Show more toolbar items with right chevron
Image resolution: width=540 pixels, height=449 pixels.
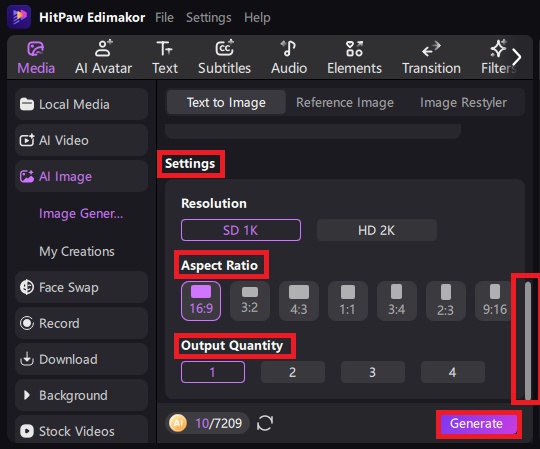(517, 57)
